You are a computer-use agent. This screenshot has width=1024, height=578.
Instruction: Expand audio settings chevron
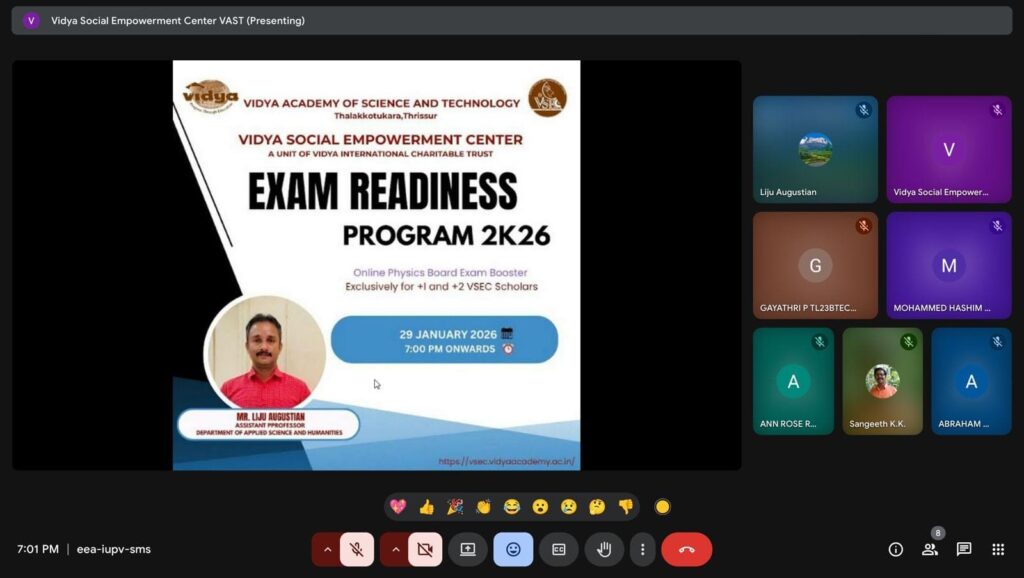[327, 549]
